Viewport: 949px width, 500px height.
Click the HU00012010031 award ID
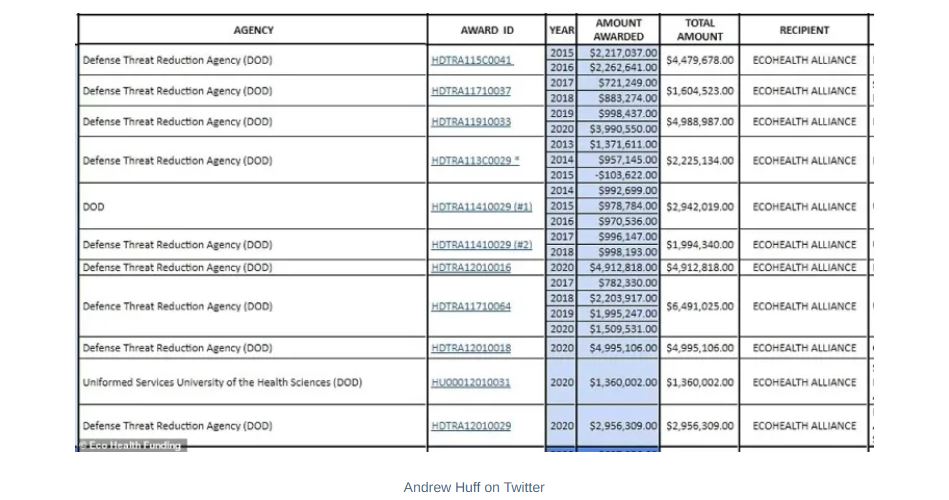tap(470, 383)
